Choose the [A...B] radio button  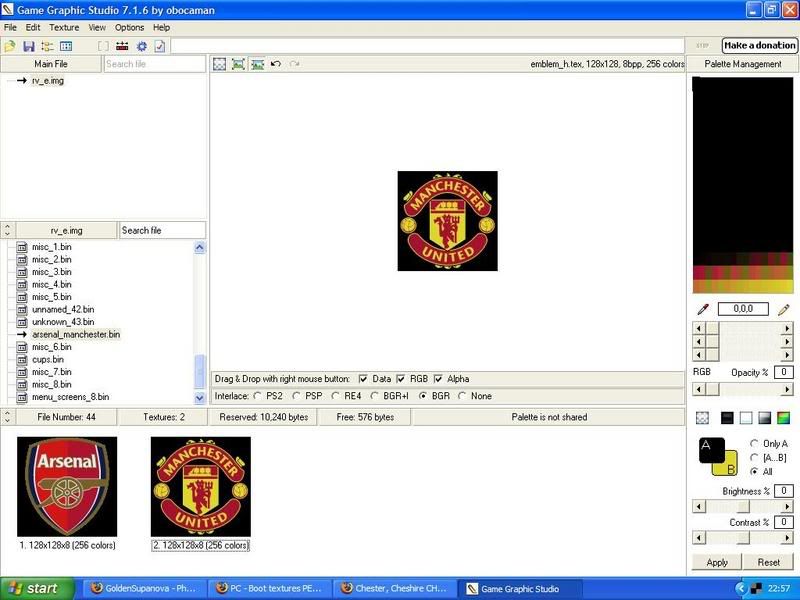(x=755, y=458)
